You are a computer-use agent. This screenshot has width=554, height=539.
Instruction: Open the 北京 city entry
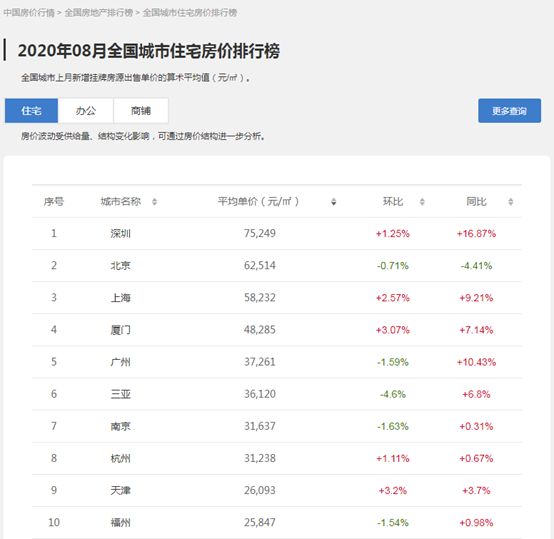click(120, 266)
